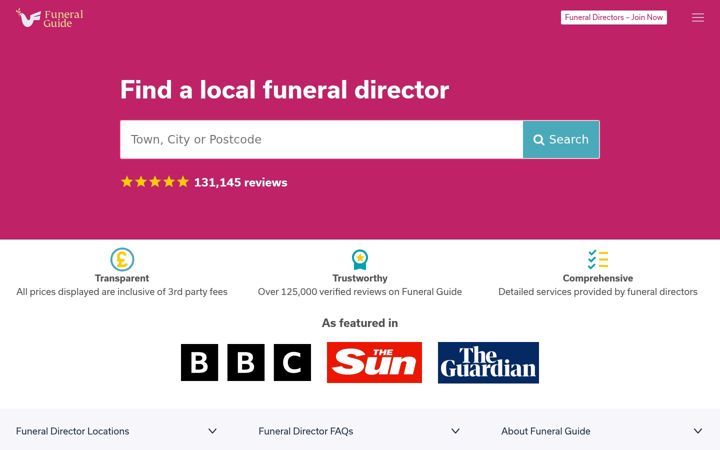Expand Funeral Director FAQs section
720x450 pixels.
point(359,431)
